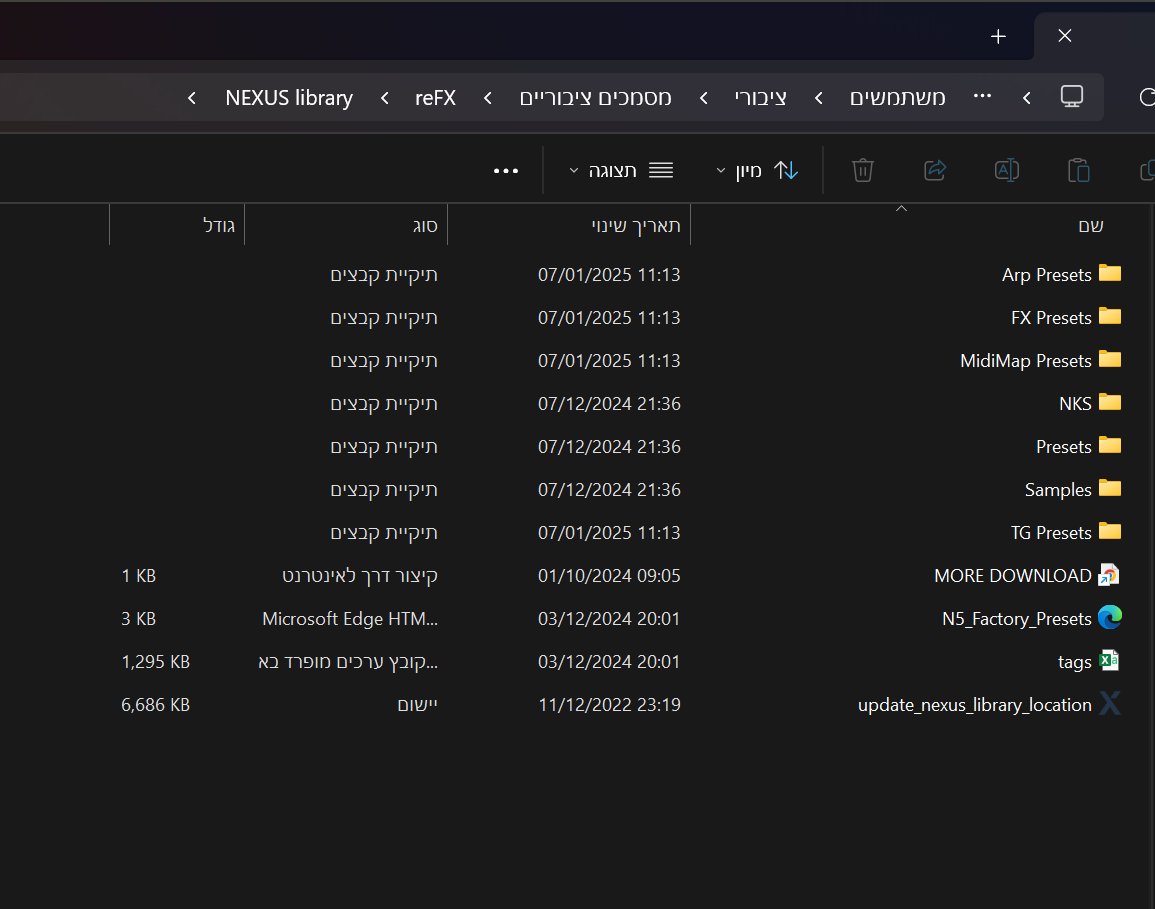Go to ציבורי breadcrumb folder

click(x=760, y=98)
